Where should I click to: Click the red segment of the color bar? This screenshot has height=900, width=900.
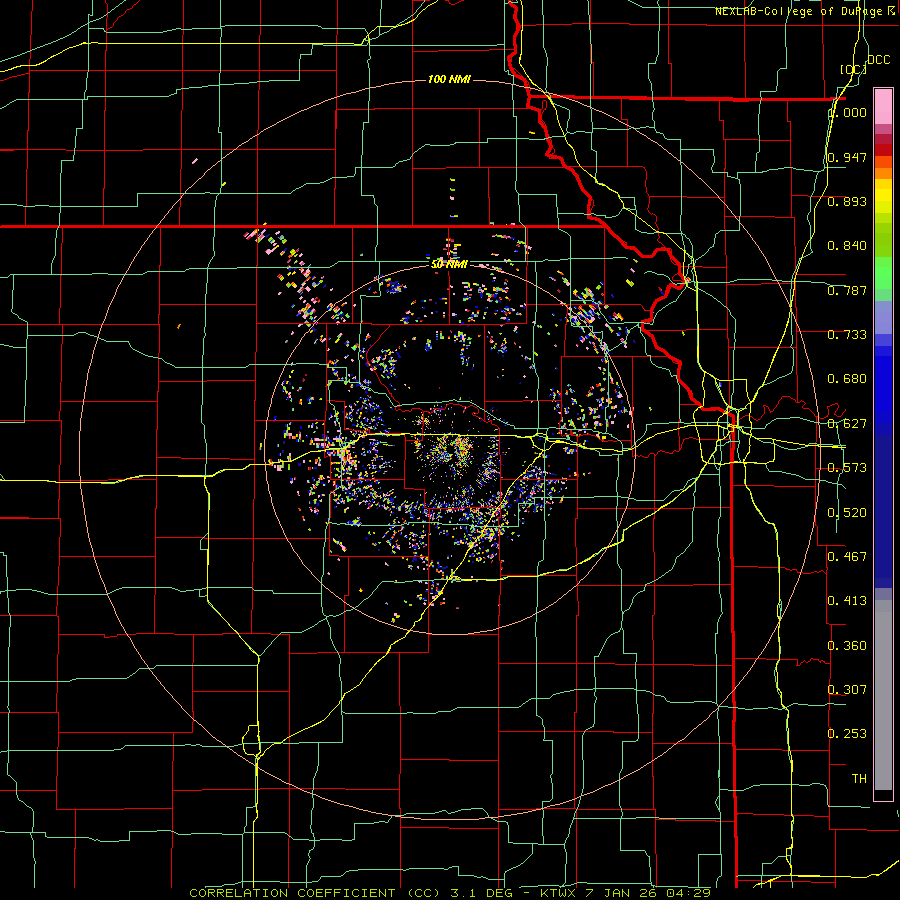pyautogui.click(x=883, y=149)
